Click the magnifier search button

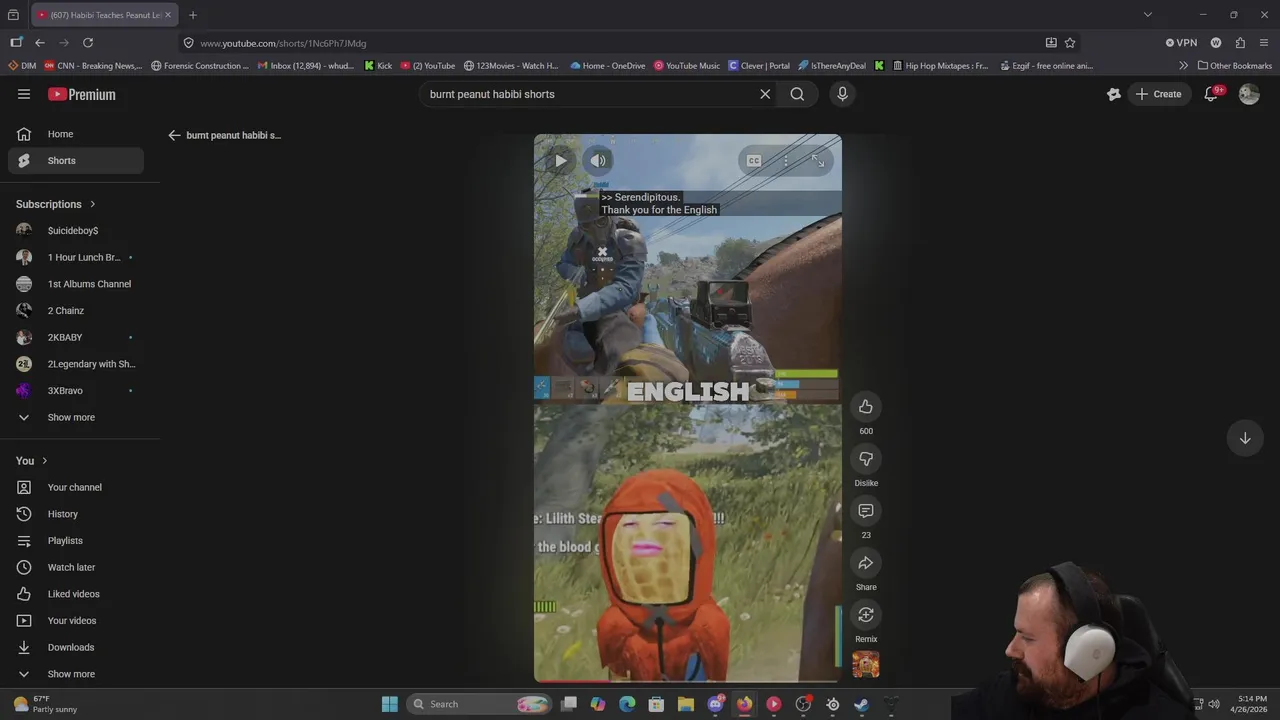pos(797,94)
